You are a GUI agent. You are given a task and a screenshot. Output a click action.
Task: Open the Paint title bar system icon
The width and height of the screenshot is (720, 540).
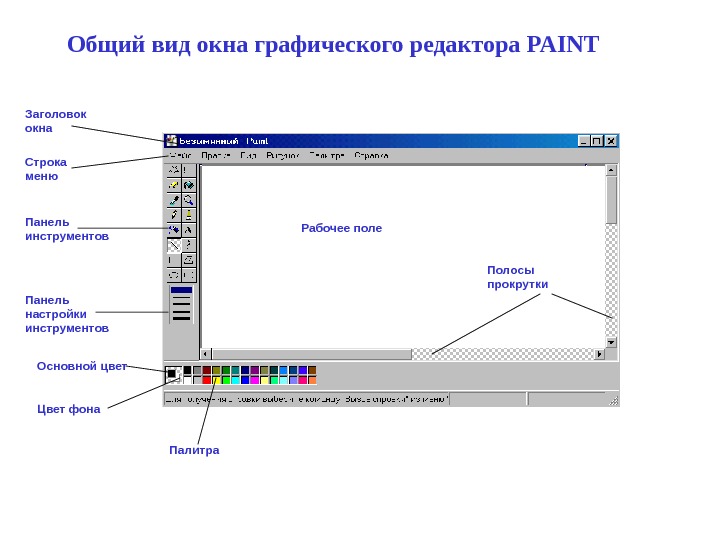171,141
